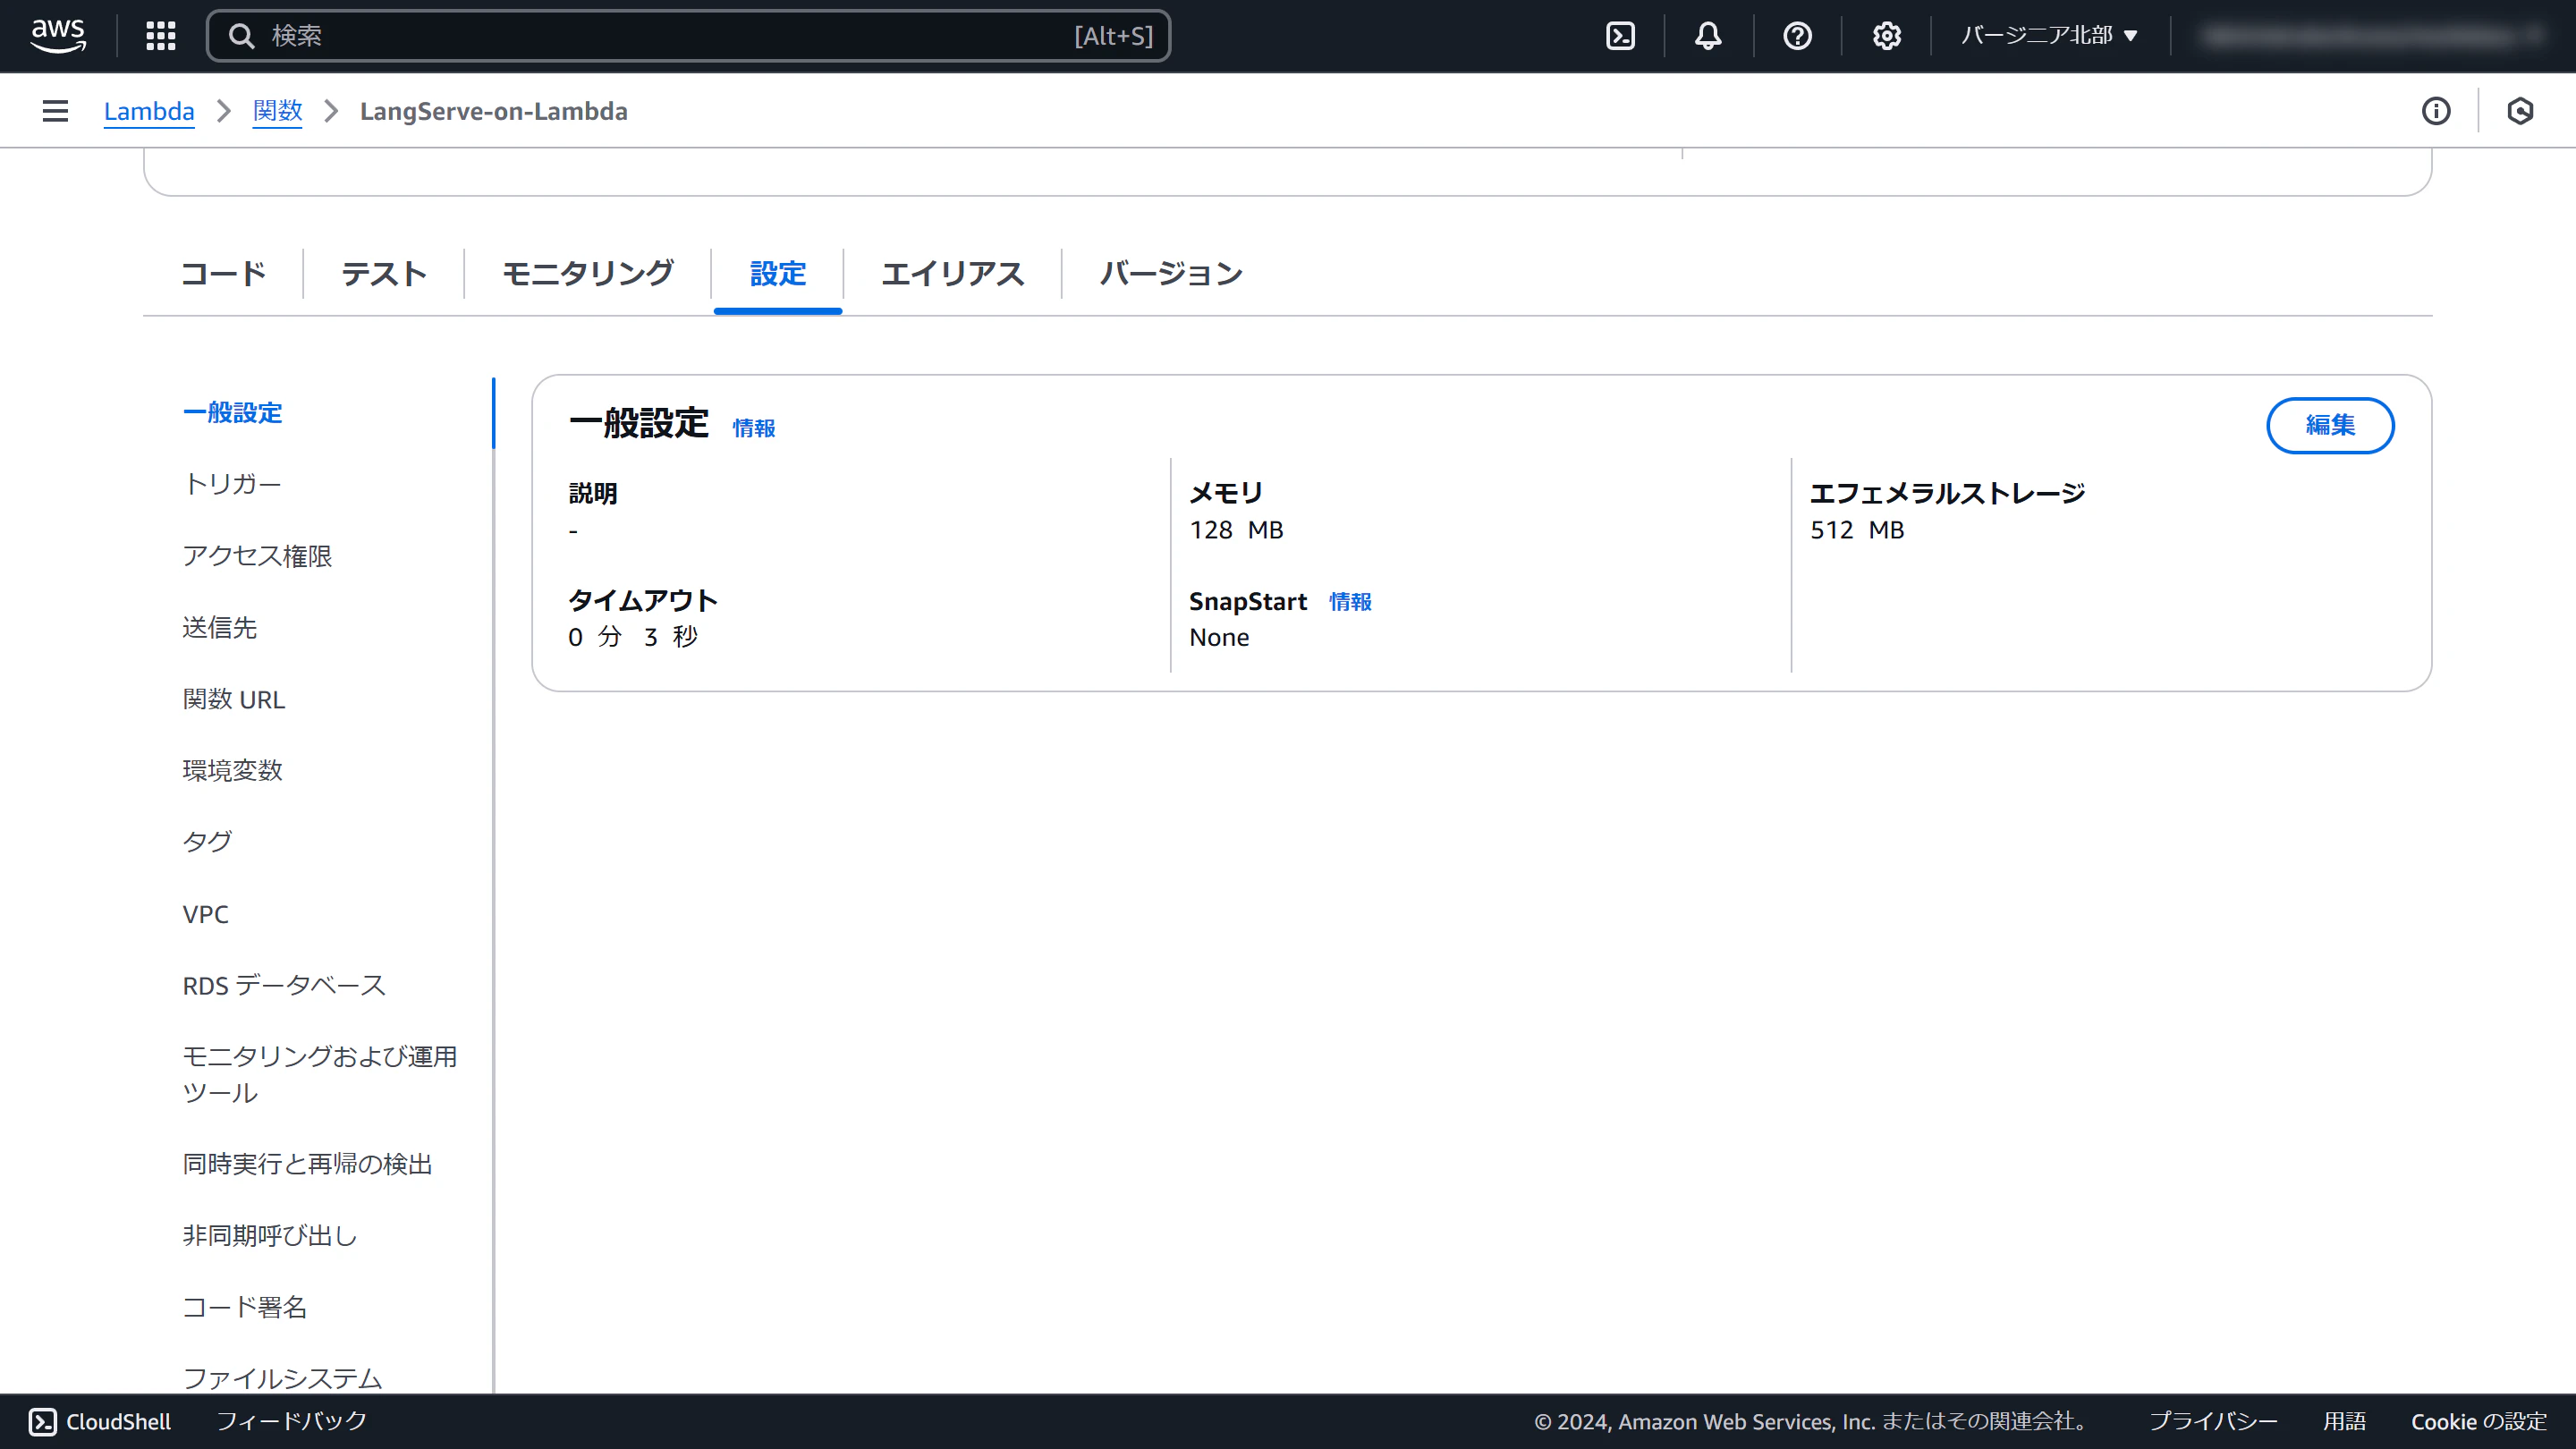Screen dimensions: 2576x1449
Task: Open 送信先 in the side menu
Action: tap(220, 628)
